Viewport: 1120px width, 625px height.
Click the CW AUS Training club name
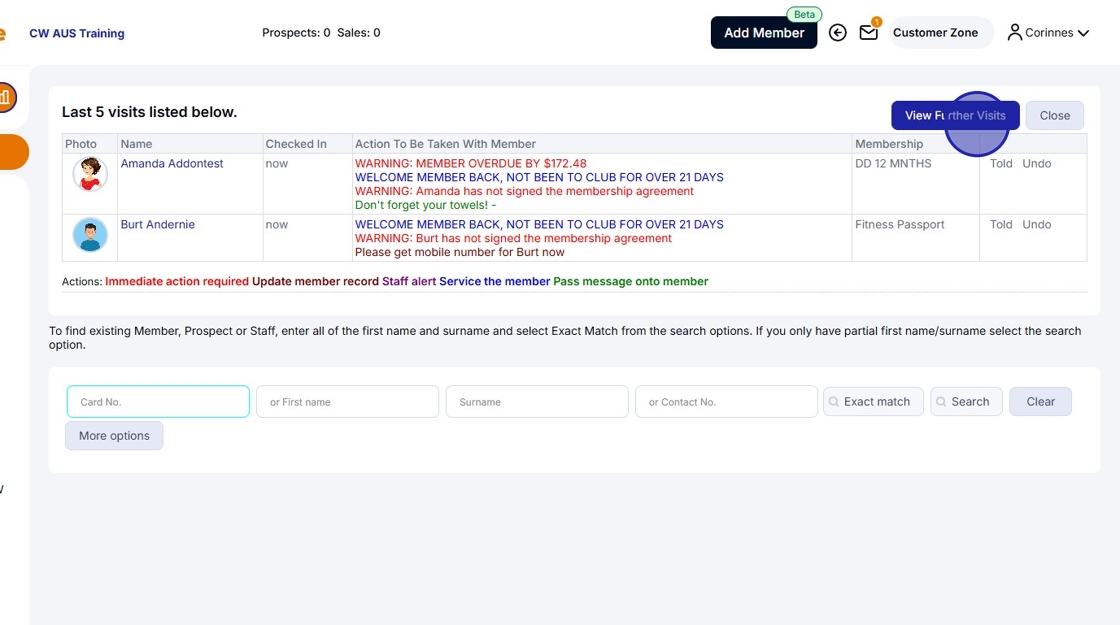(x=76, y=34)
